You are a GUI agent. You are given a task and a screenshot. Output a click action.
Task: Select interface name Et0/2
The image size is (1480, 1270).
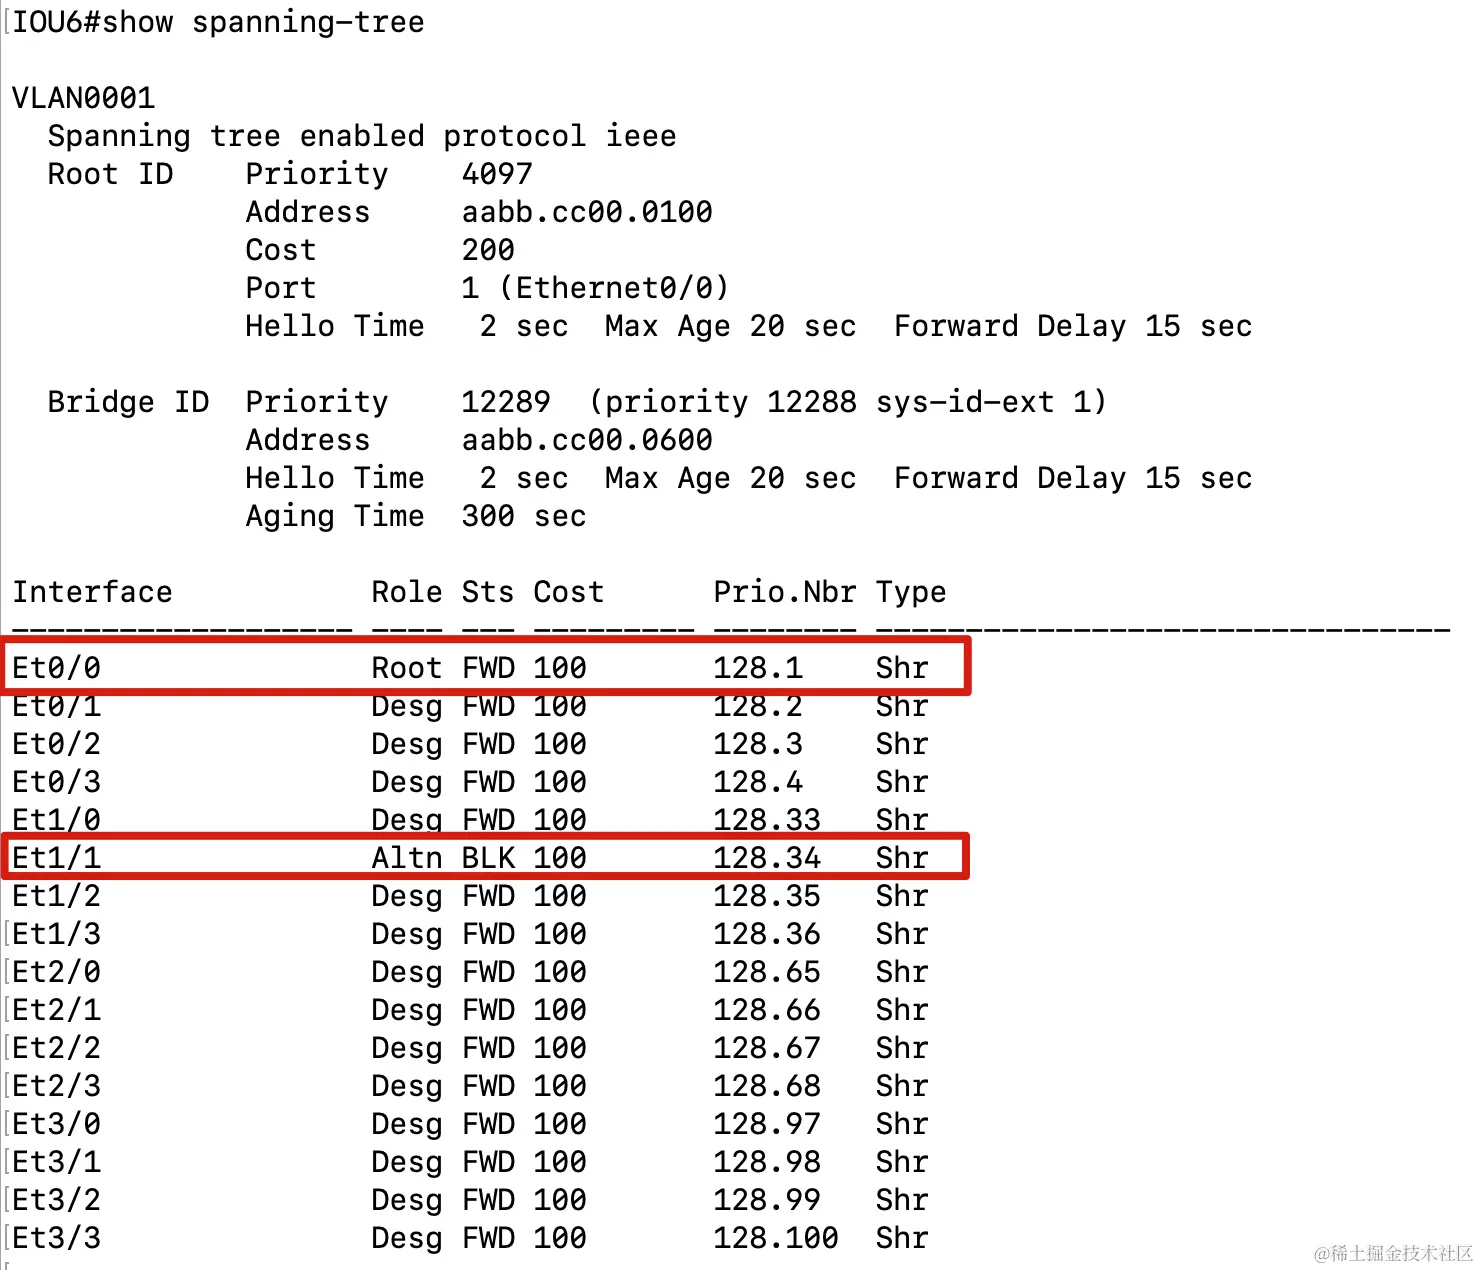coord(56,744)
